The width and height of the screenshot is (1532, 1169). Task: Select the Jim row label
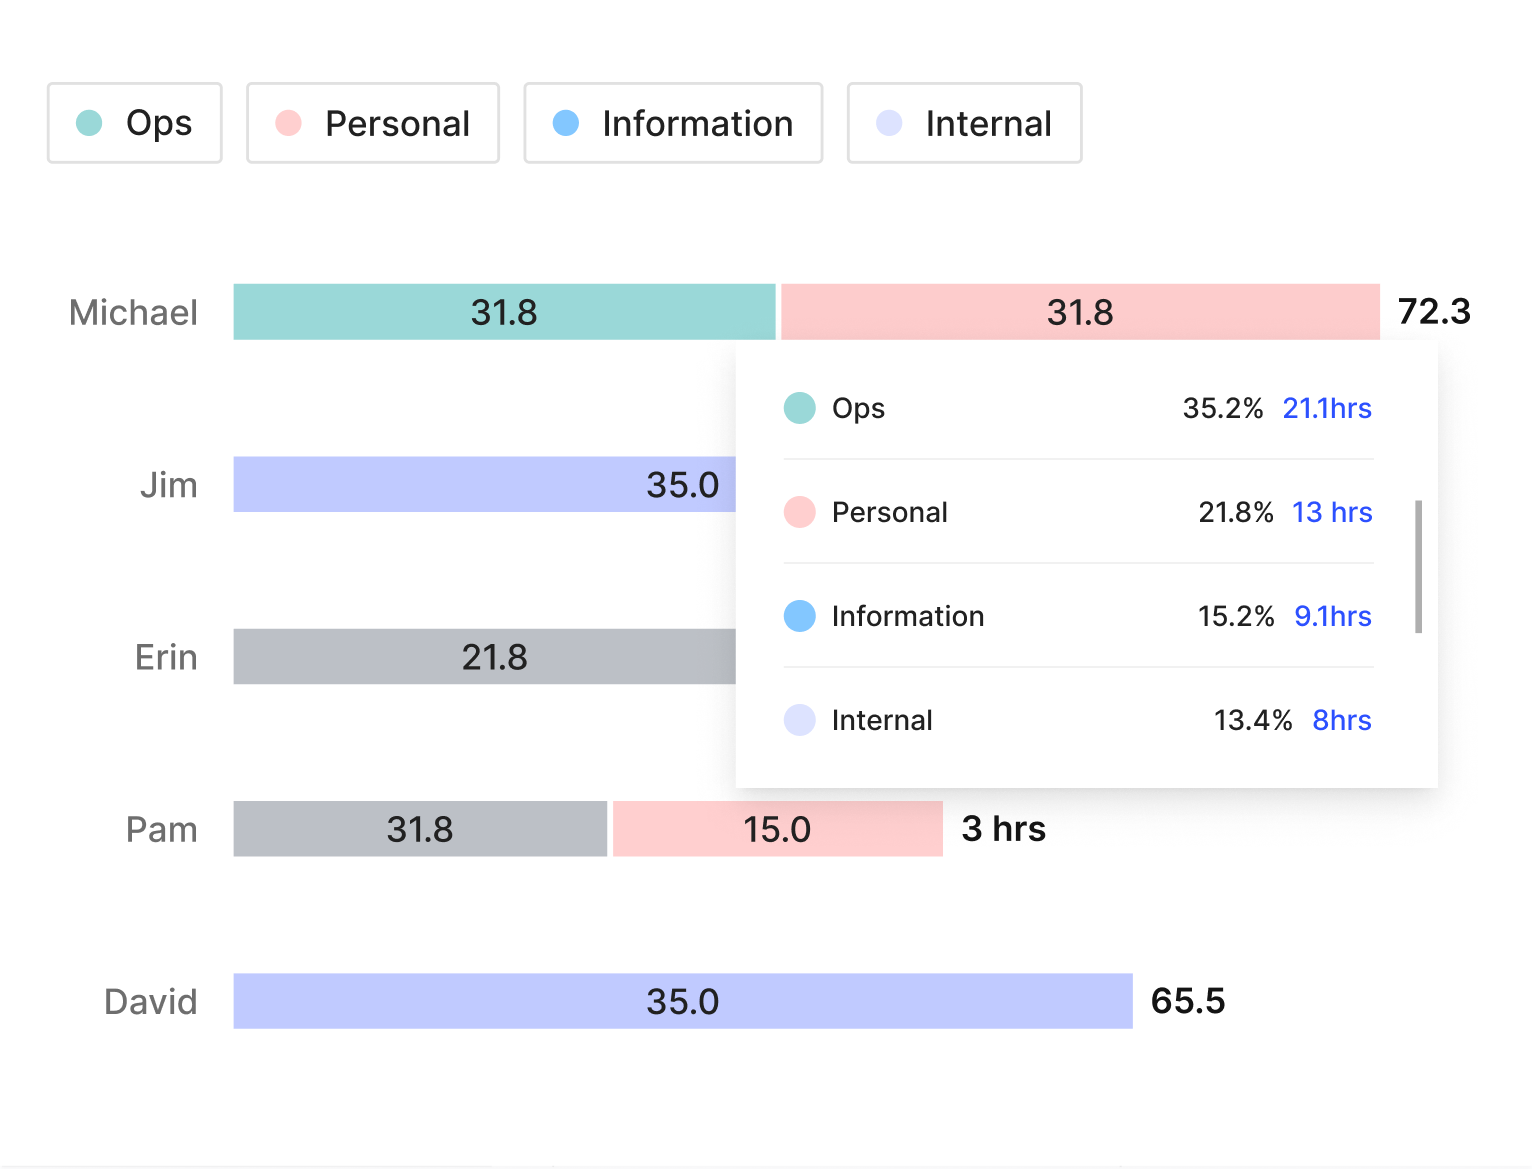171,484
